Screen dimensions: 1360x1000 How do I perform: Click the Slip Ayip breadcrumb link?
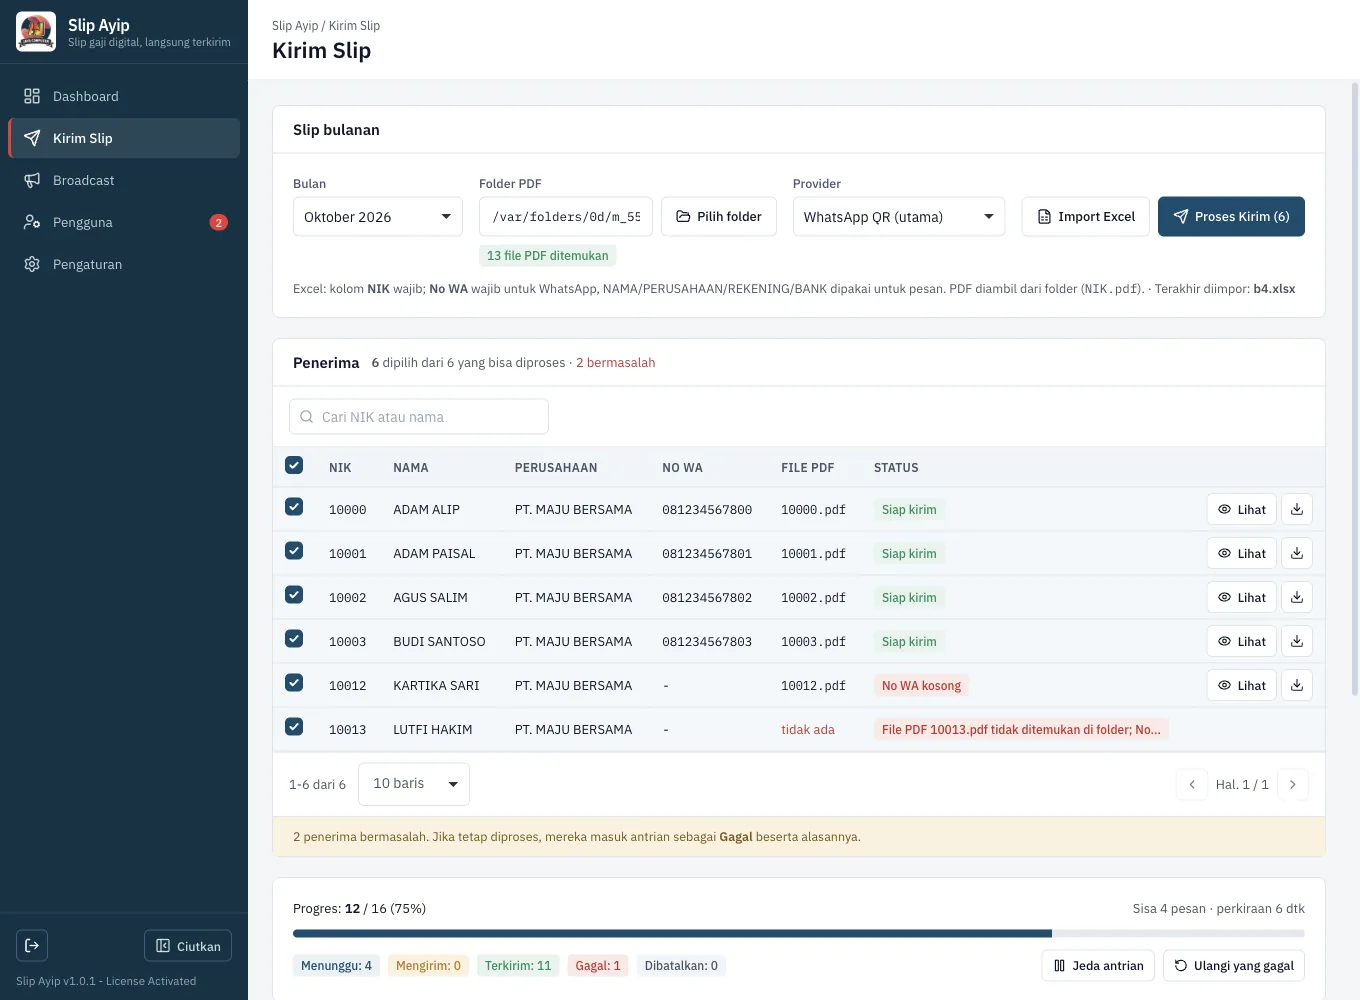(295, 26)
